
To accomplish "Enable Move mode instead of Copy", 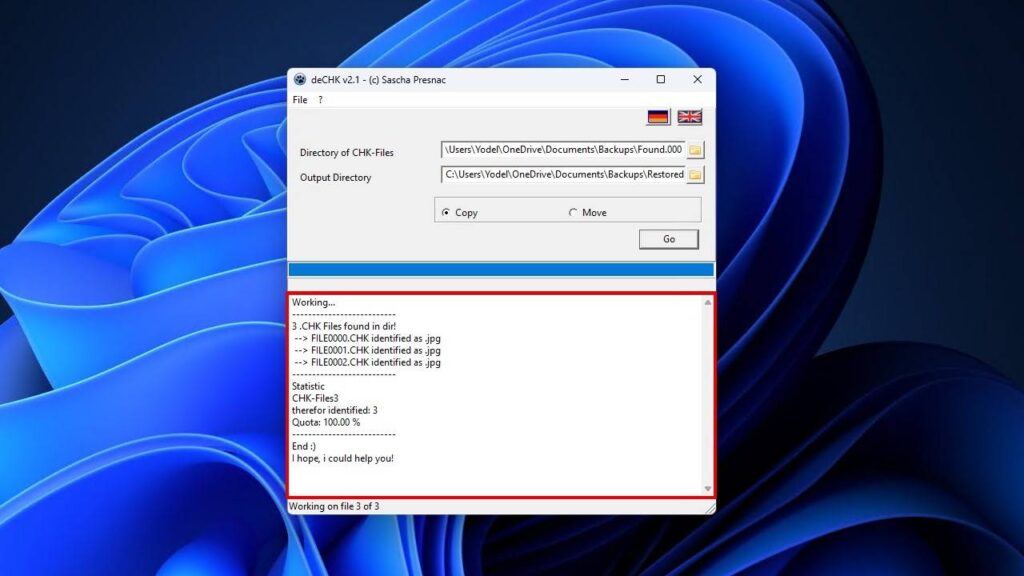I will tap(573, 212).
